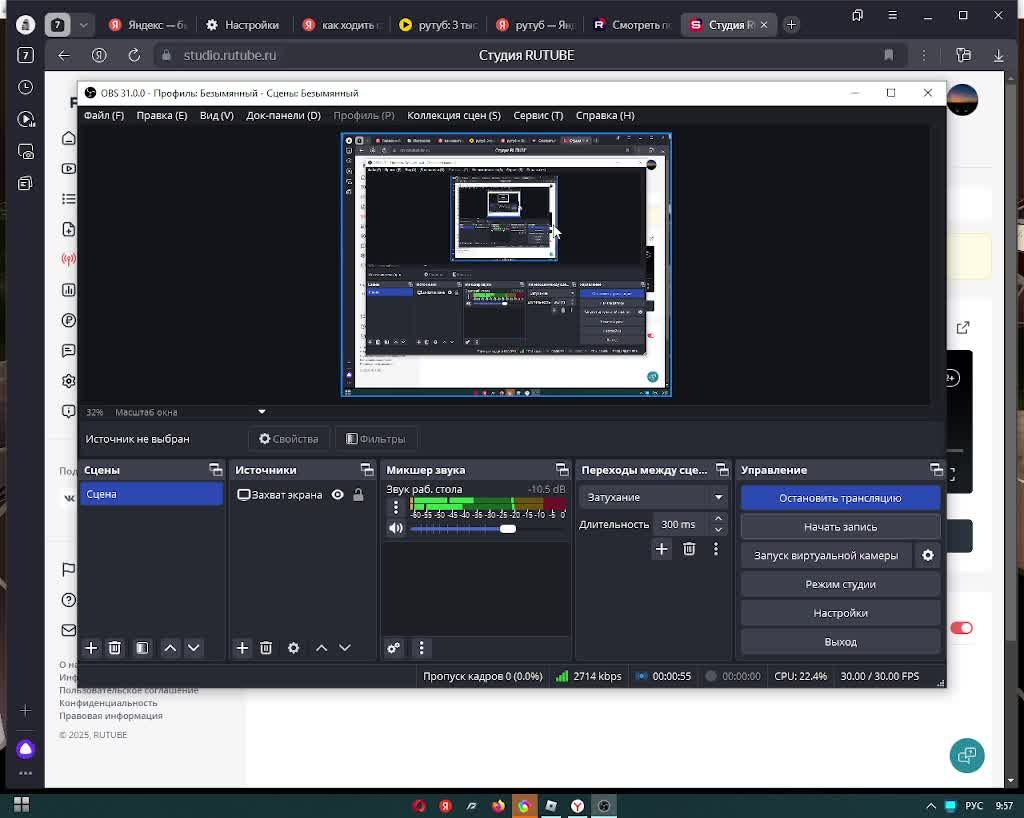The image size is (1024, 818).
Task: Hide the Захват экрана source via eye icon
Action: point(338,495)
